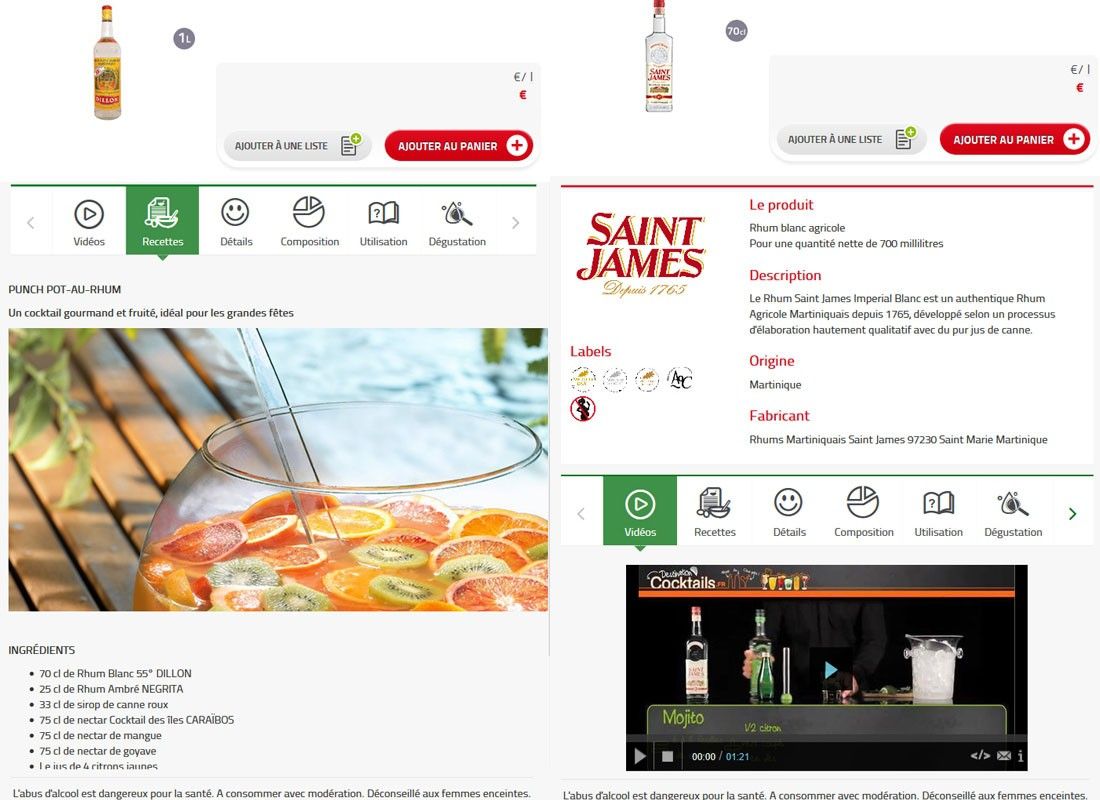This screenshot has width=1100, height=800.
Task: Open Composition tab in Dillon product panel
Action: pyautogui.click(x=309, y=220)
